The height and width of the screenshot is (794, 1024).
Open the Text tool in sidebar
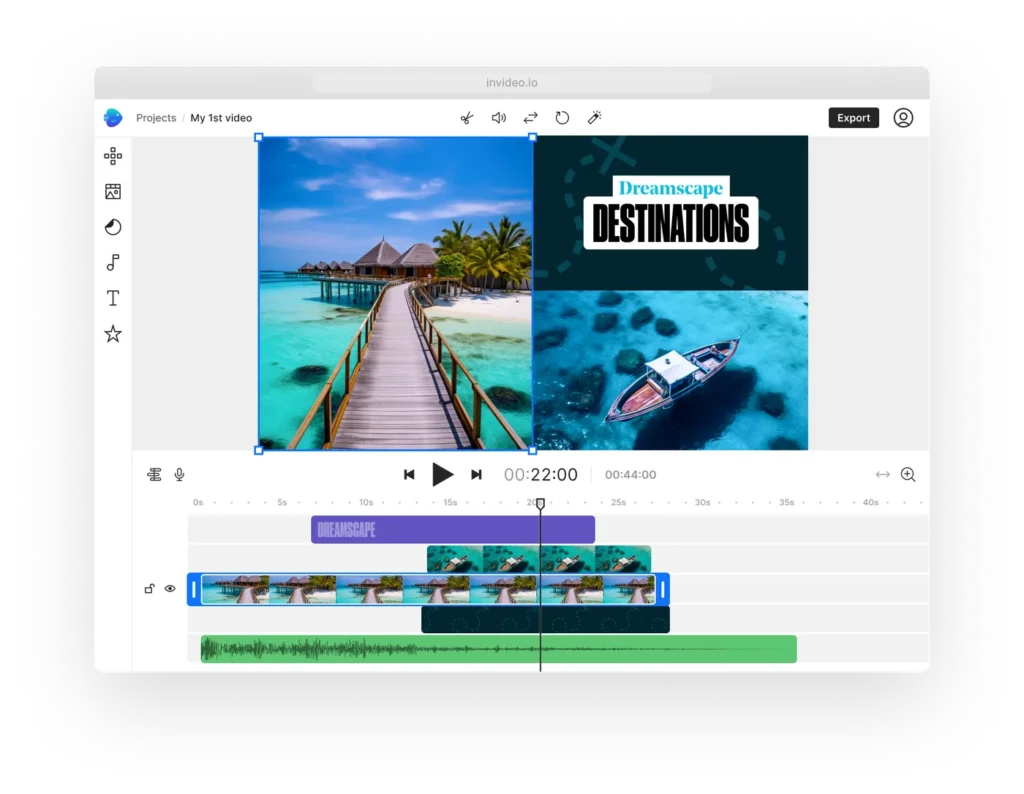point(113,298)
